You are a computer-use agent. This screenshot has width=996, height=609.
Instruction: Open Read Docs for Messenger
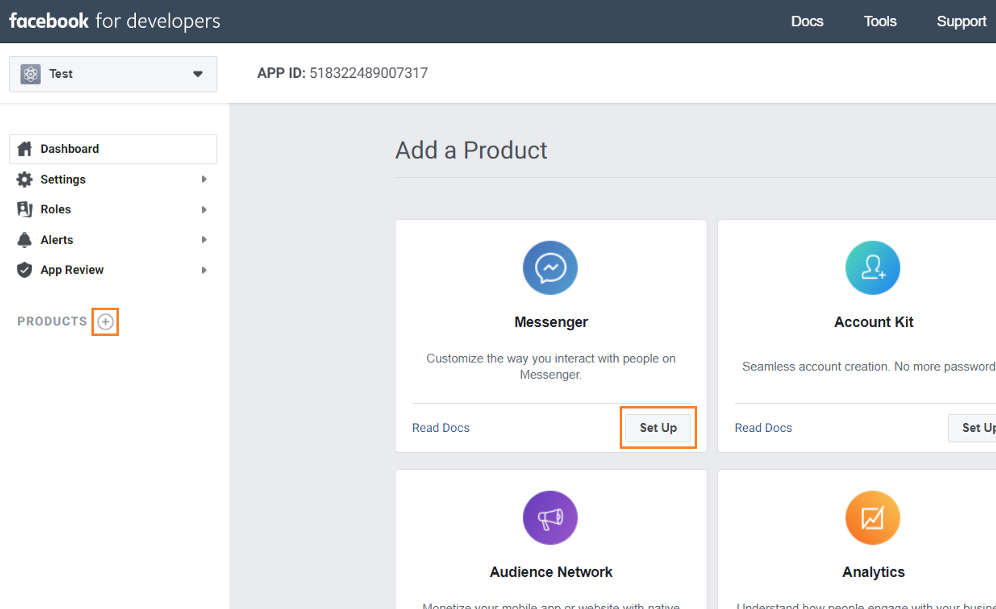tap(440, 427)
